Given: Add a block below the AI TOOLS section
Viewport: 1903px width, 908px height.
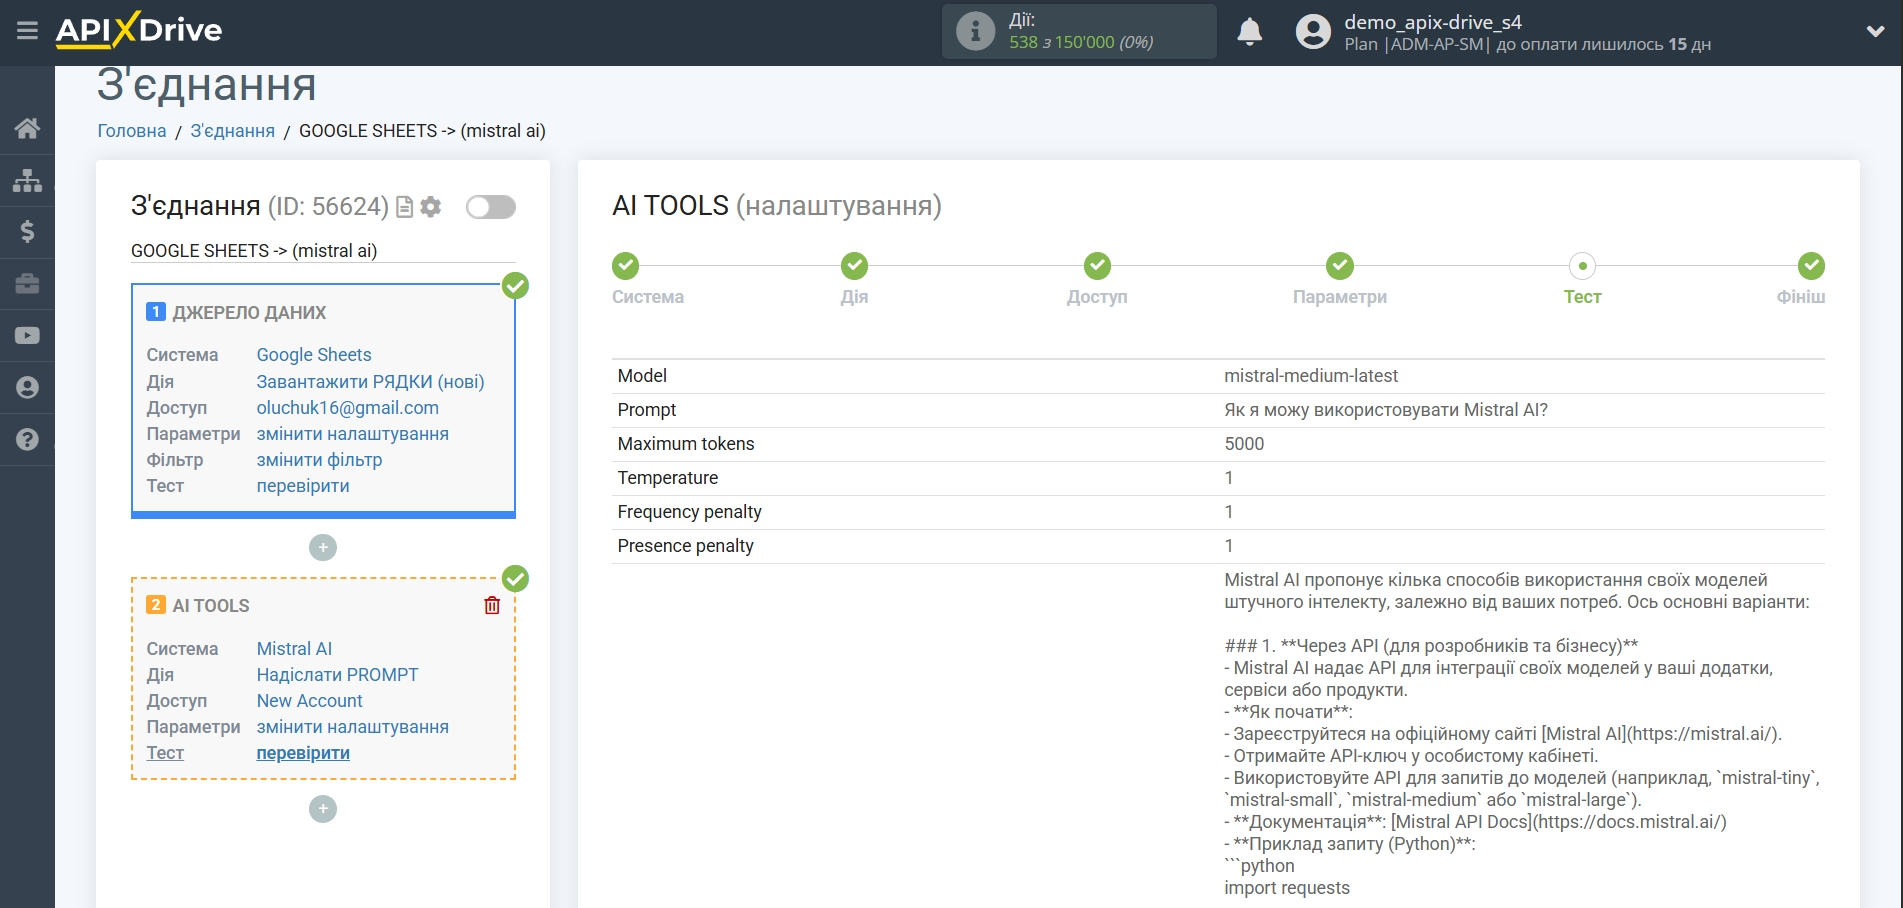Looking at the screenshot, I should click(x=323, y=809).
